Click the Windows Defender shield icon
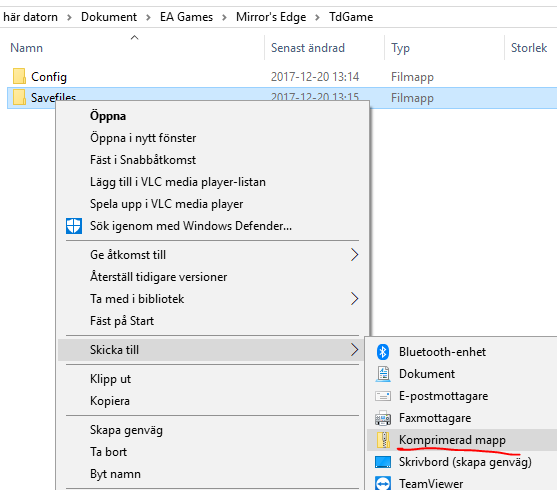Viewport: 557px width, 490px height. point(74,226)
